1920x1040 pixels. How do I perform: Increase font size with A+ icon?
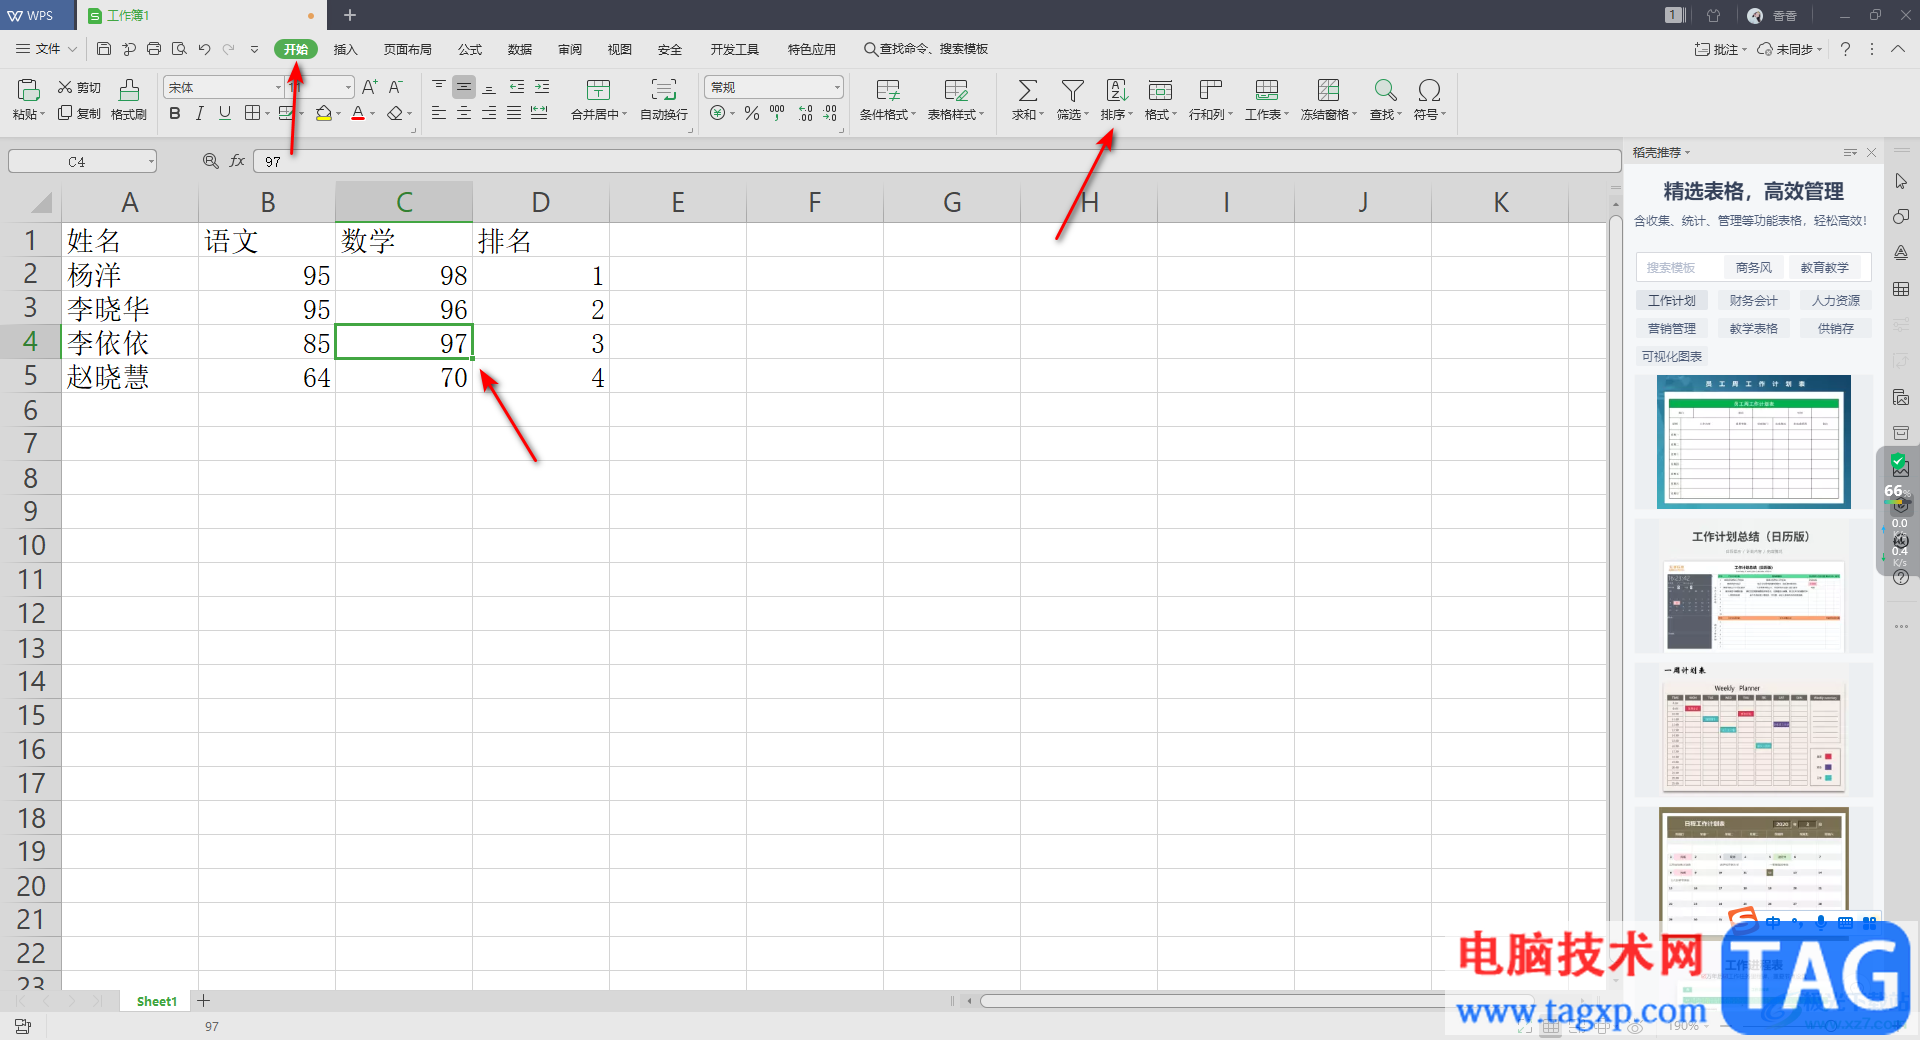[369, 88]
